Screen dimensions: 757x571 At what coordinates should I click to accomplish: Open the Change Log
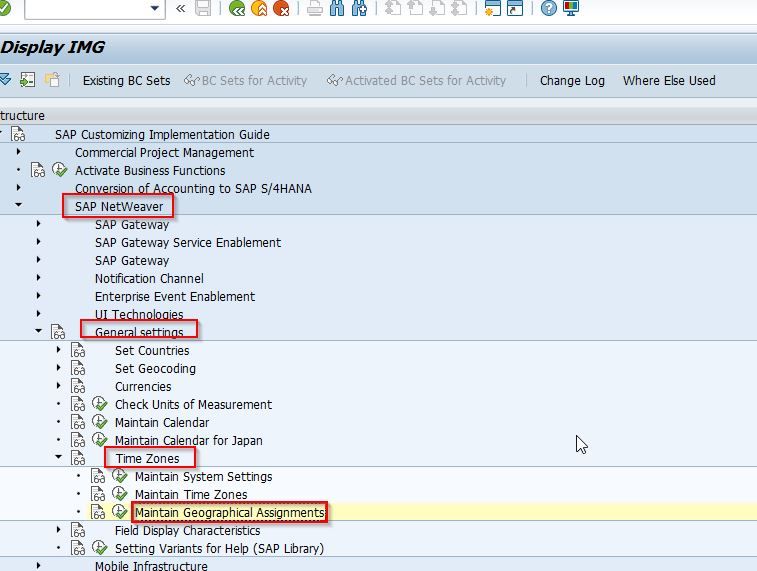pos(572,81)
